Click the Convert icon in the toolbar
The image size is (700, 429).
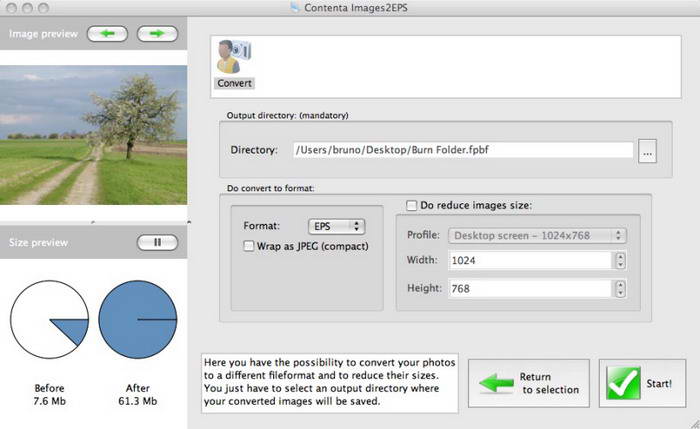(x=234, y=62)
